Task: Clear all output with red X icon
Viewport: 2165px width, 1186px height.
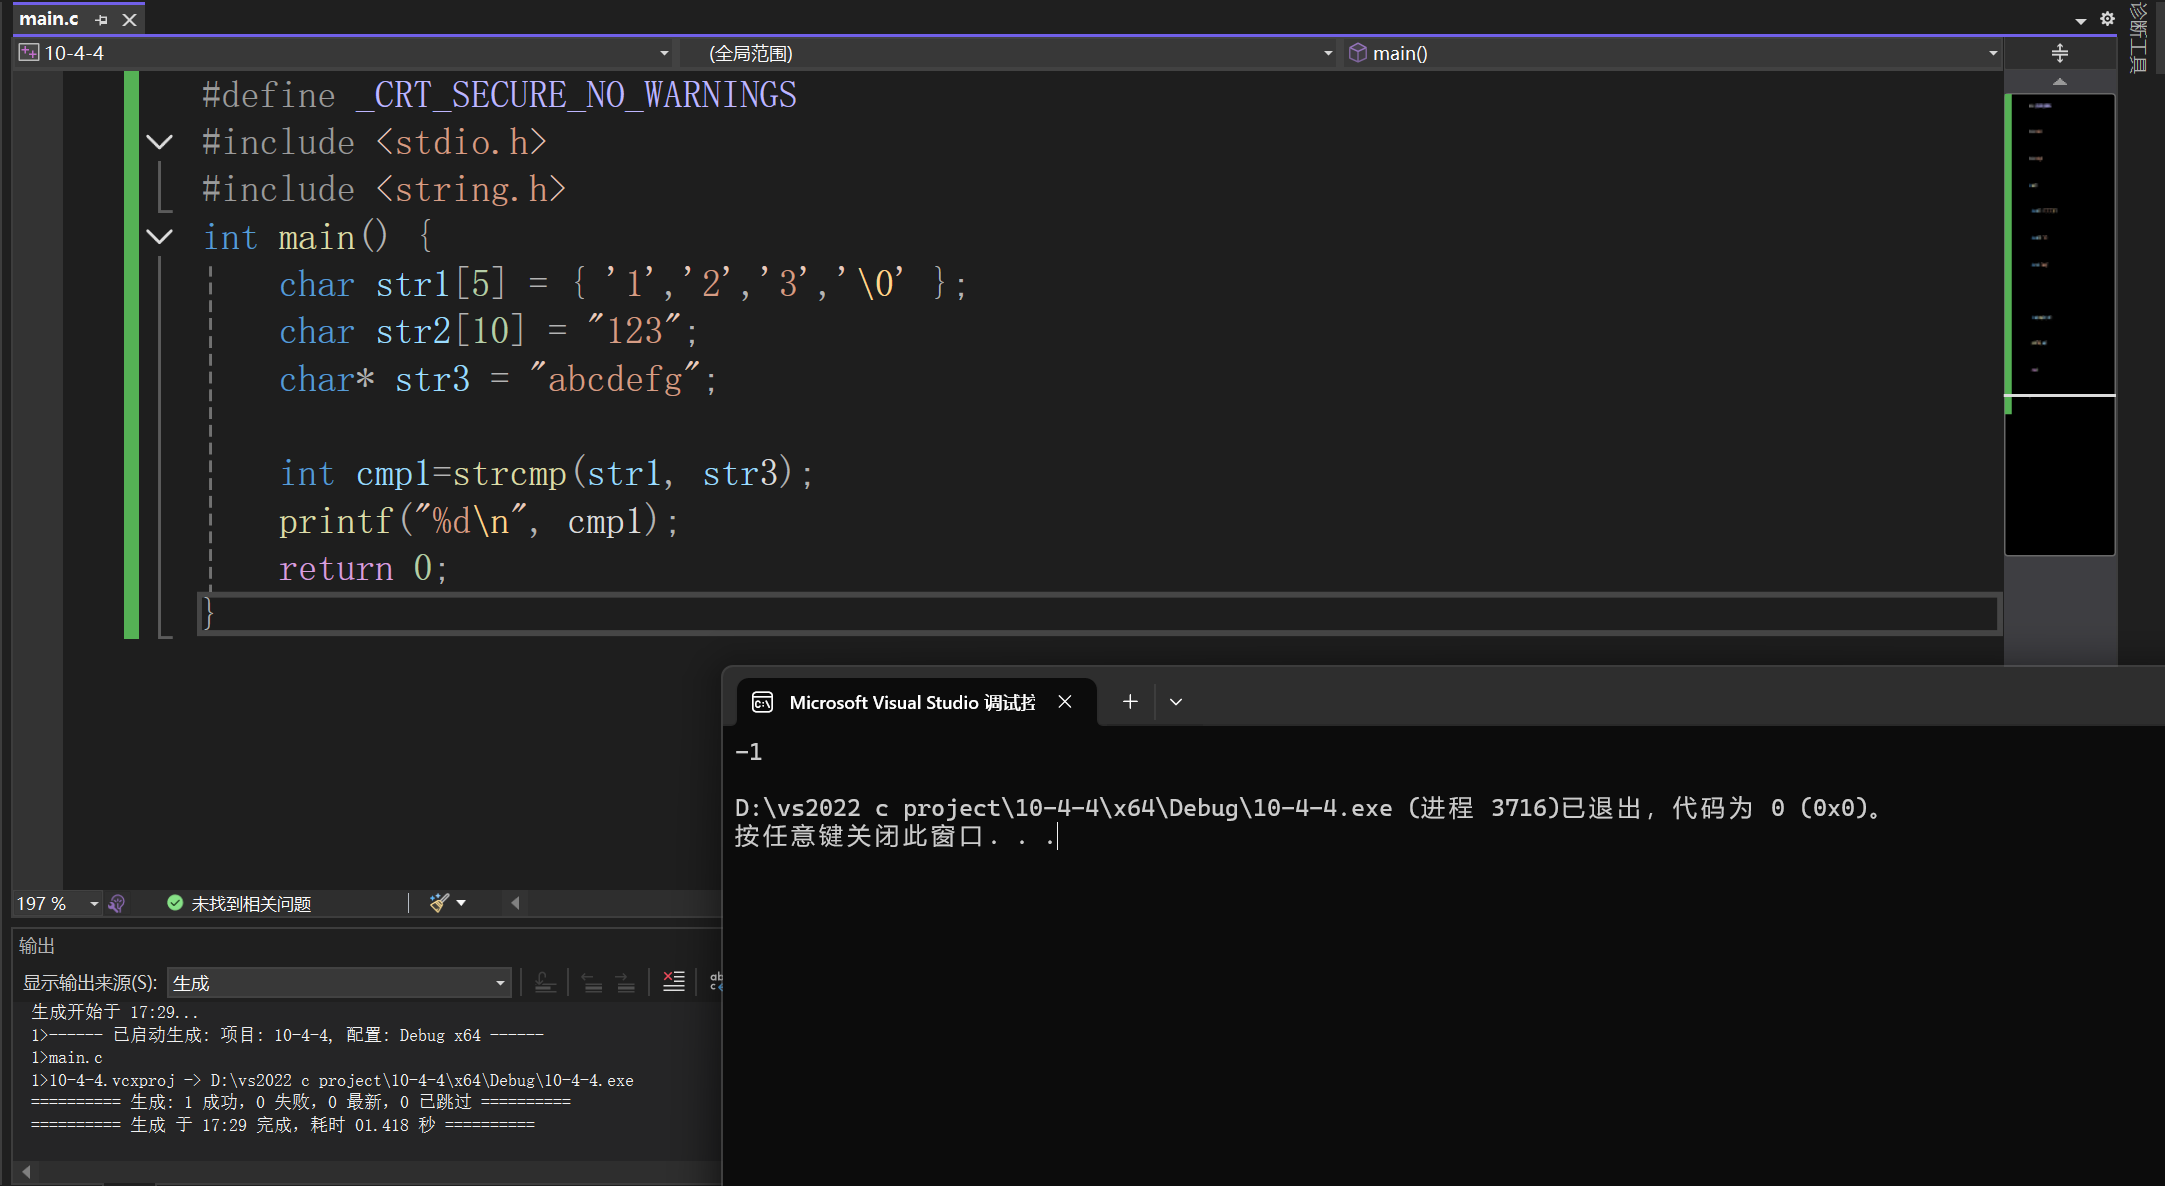Action: click(x=674, y=982)
